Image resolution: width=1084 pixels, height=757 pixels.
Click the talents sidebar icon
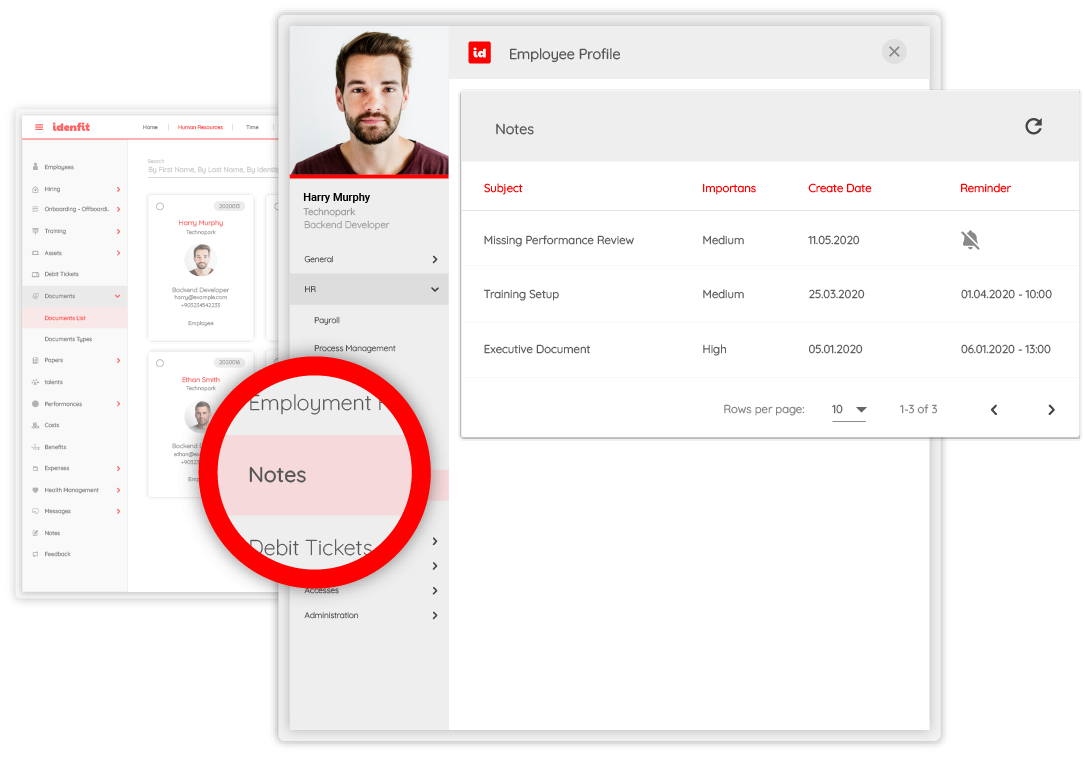coord(35,382)
